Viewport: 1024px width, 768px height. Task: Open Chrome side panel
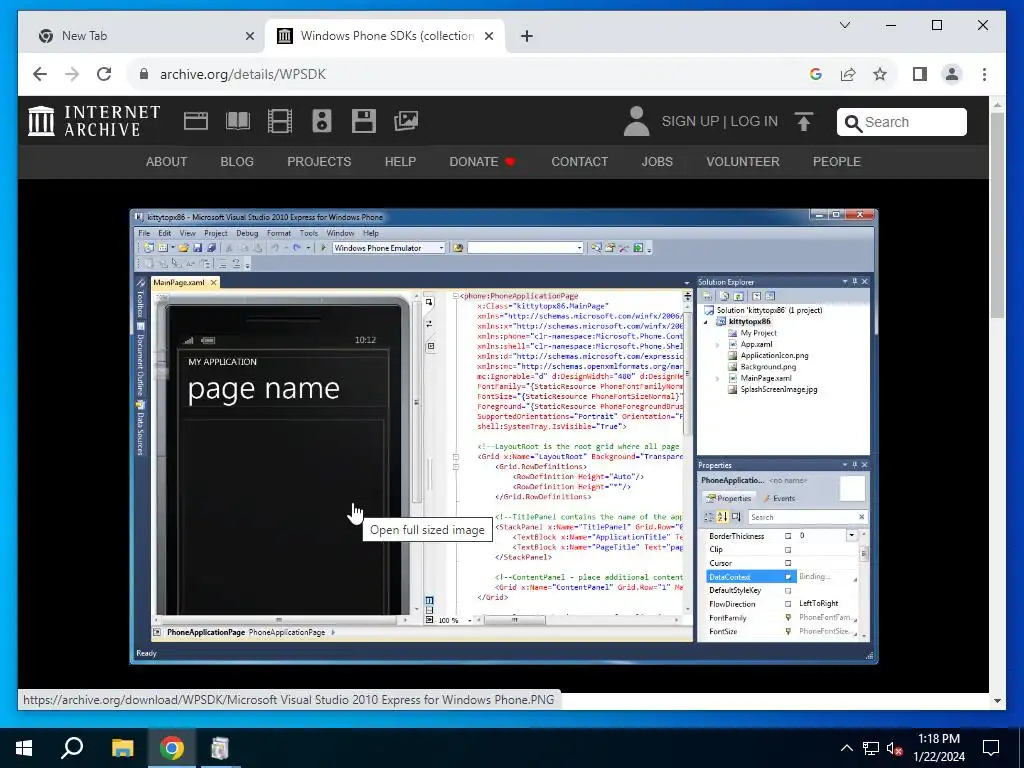tap(920, 74)
